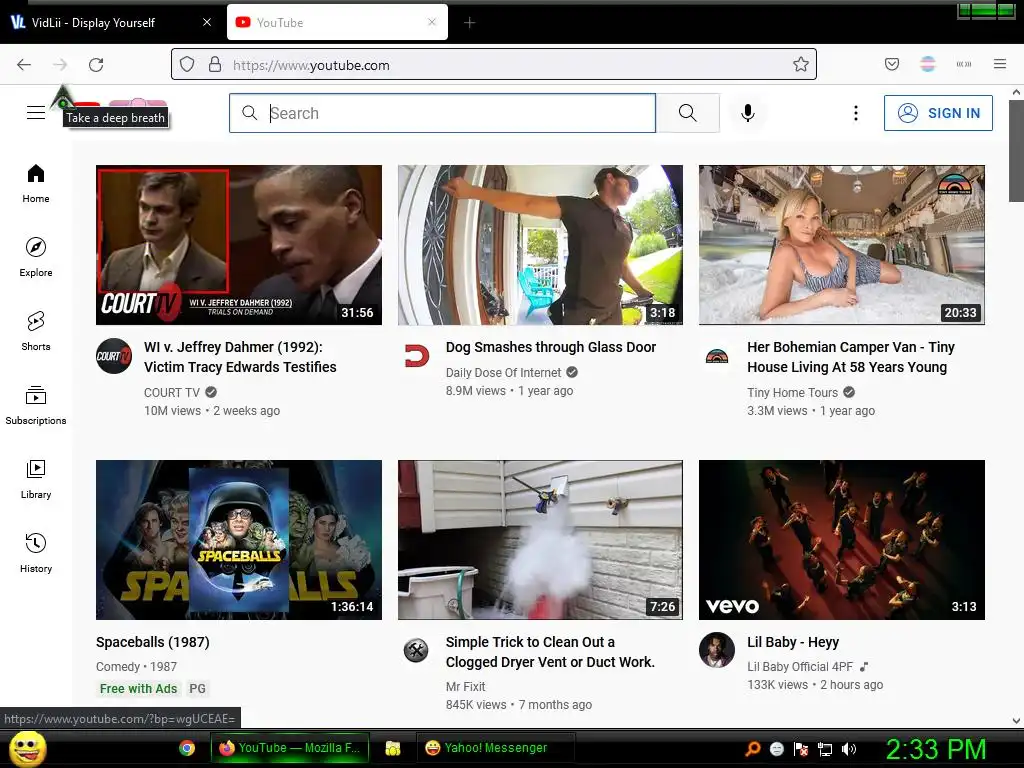Click title WI v. Jeffrey Dahmer (1992)
The height and width of the screenshot is (768, 1024).
pos(240,357)
